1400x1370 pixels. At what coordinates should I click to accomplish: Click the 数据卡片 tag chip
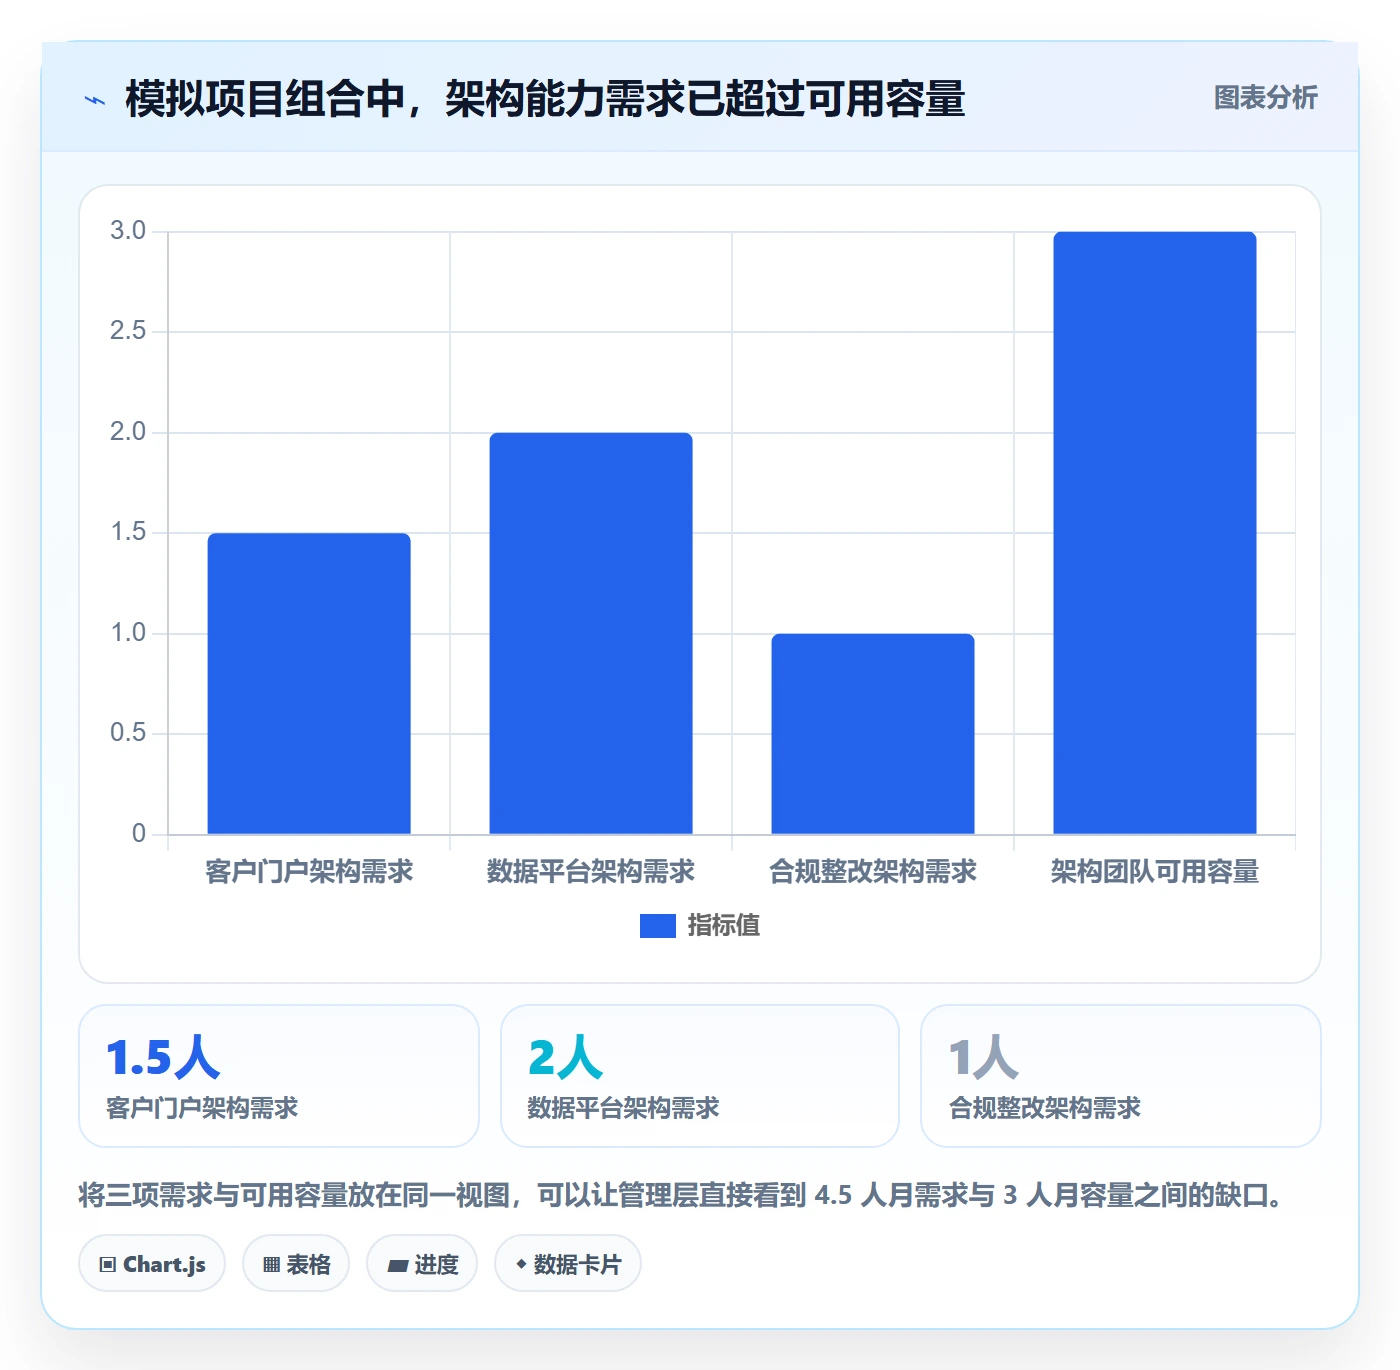pyautogui.click(x=568, y=1264)
